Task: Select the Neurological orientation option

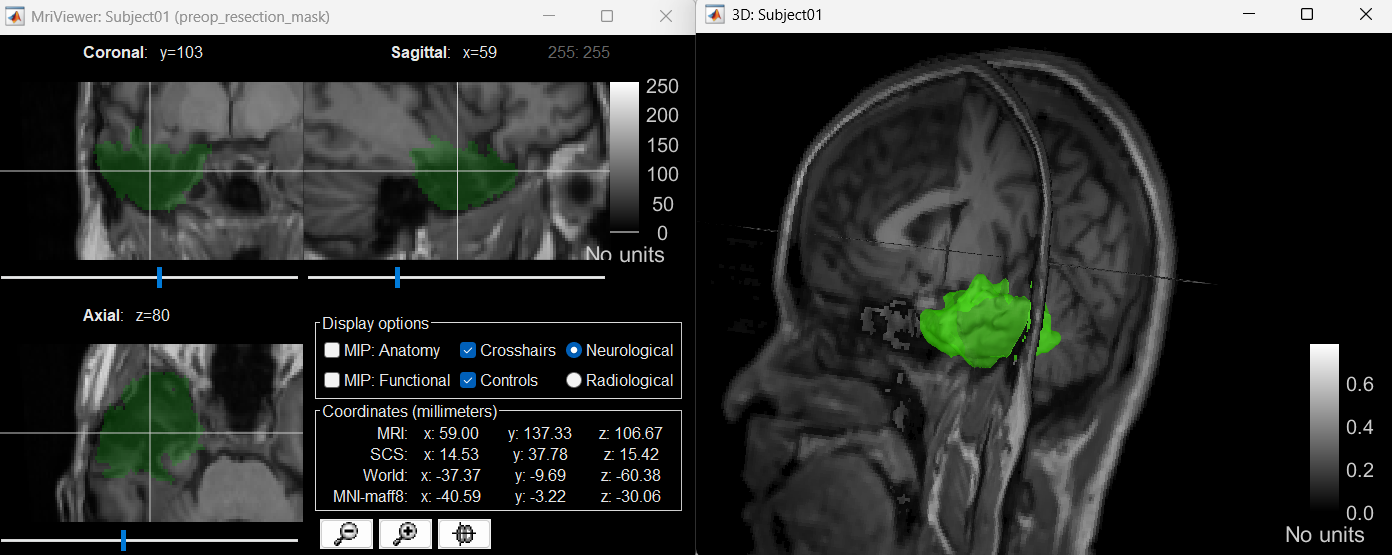Action: coord(574,351)
